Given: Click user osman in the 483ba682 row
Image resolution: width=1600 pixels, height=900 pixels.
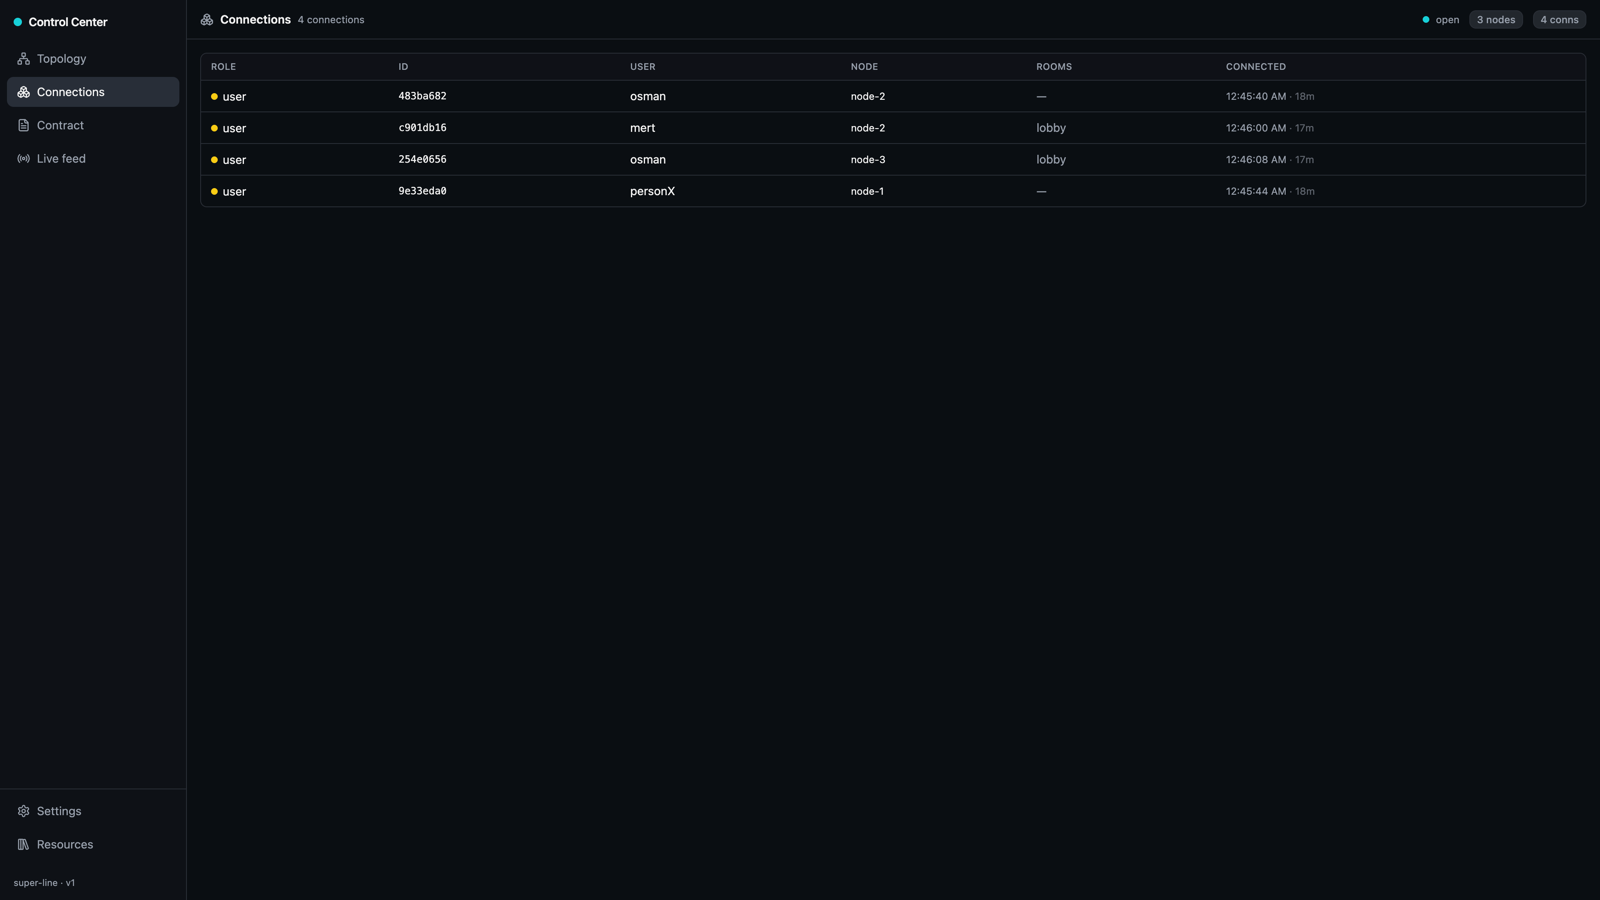Looking at the screenshot, I should 648,97.
